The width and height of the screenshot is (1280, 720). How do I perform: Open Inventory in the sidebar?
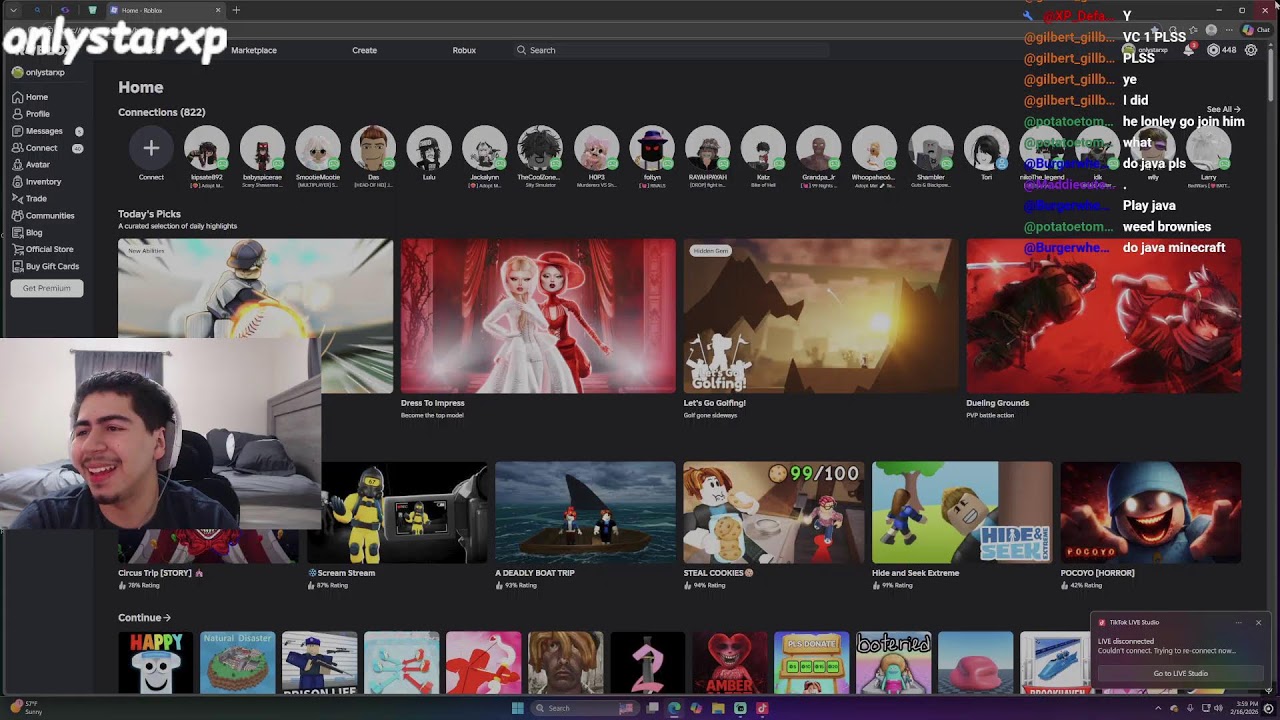click(37, 182)
